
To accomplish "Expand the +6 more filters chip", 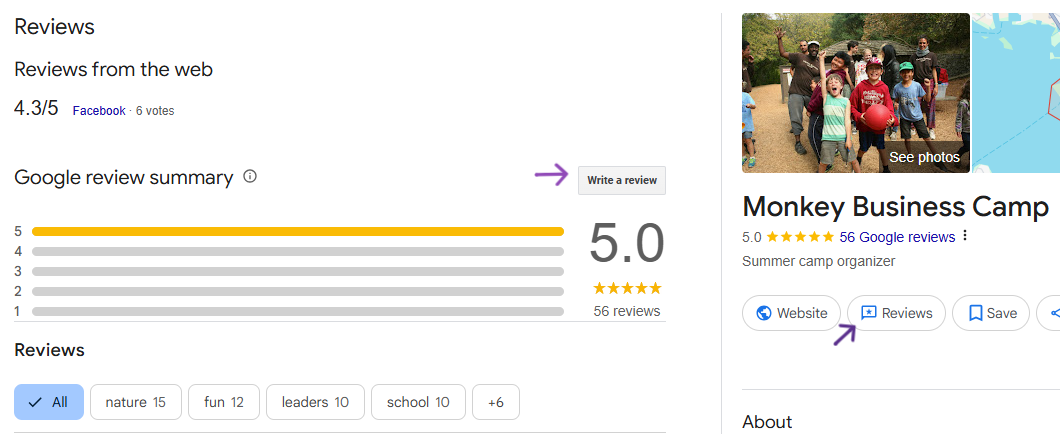I will point(496,402).
